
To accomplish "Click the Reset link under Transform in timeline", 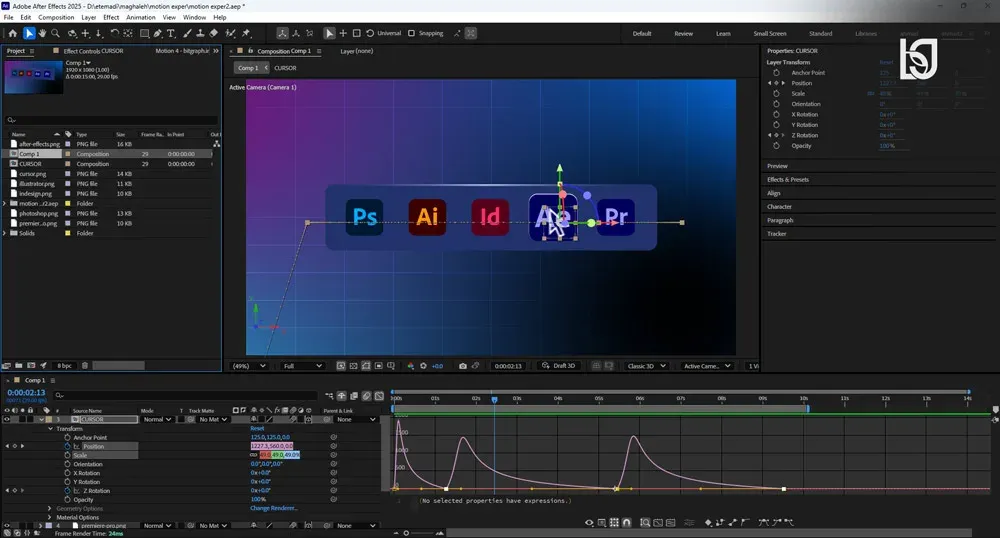I will point(257,429).
